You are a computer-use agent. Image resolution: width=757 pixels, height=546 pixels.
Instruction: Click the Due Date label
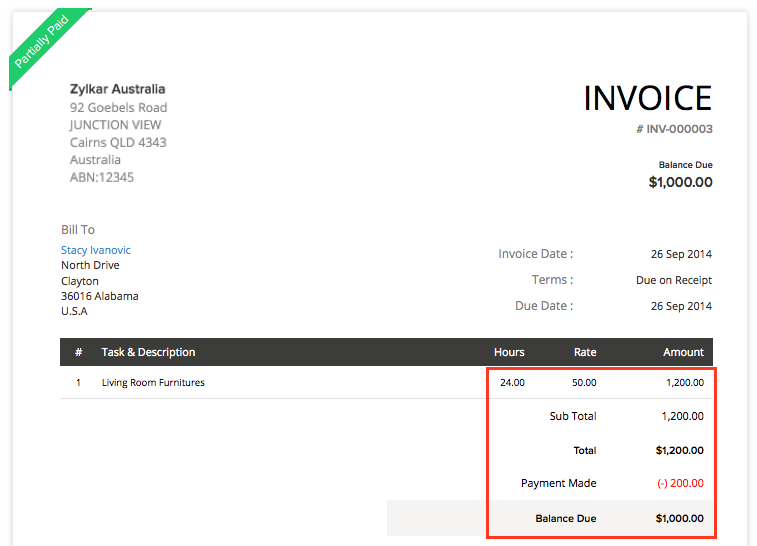(x=544, y=306)
